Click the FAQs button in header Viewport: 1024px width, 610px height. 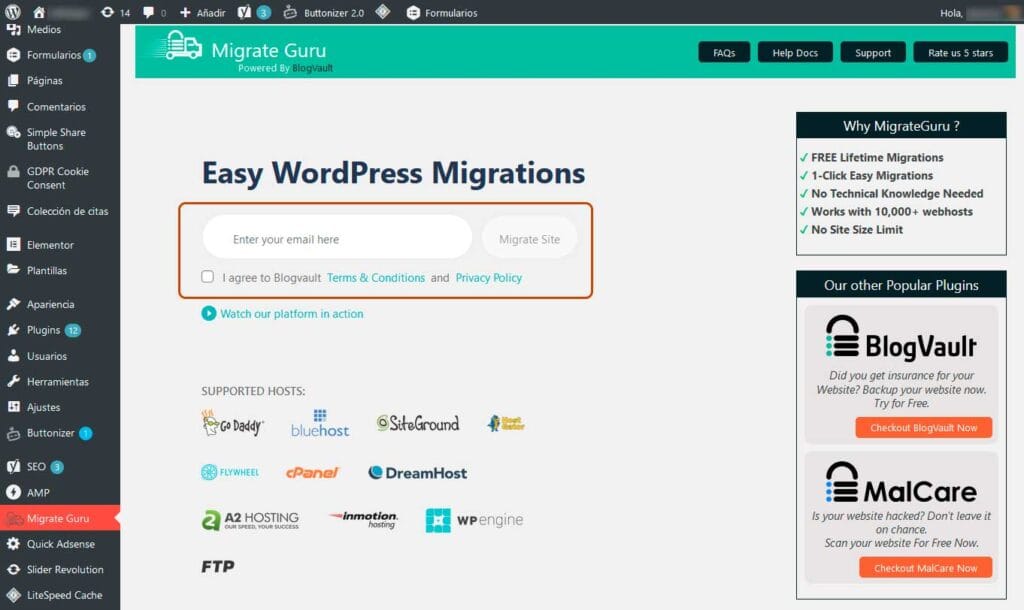724,53
